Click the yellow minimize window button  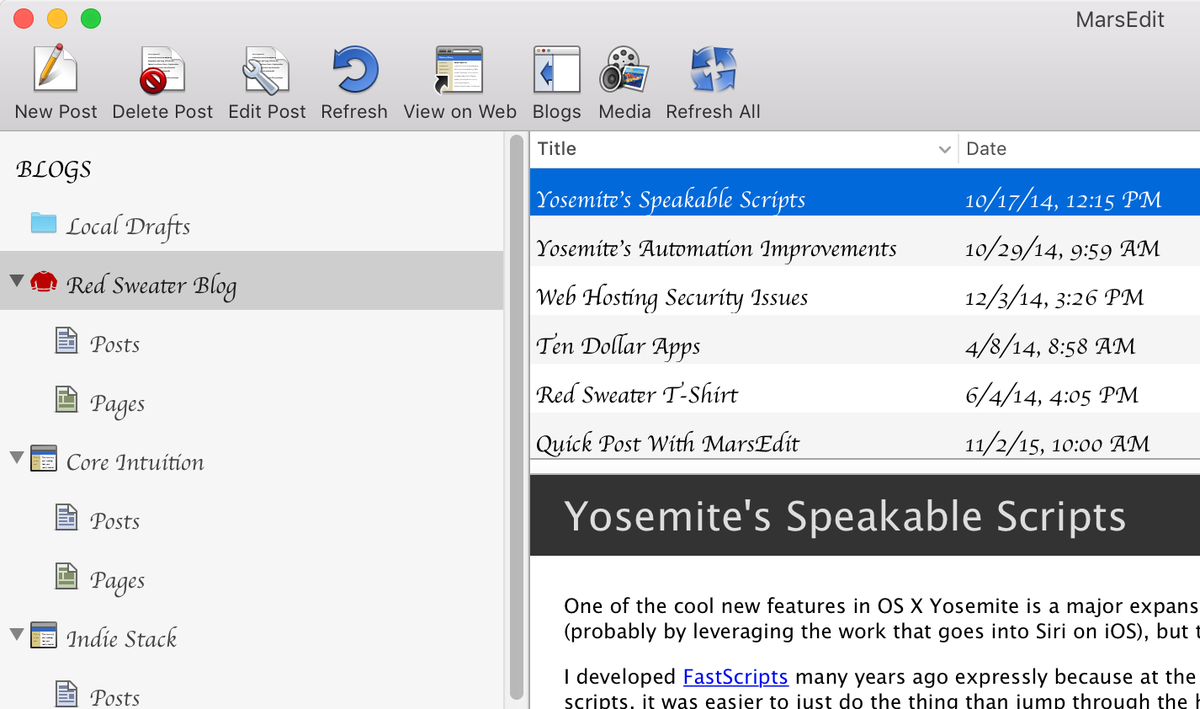57,18
